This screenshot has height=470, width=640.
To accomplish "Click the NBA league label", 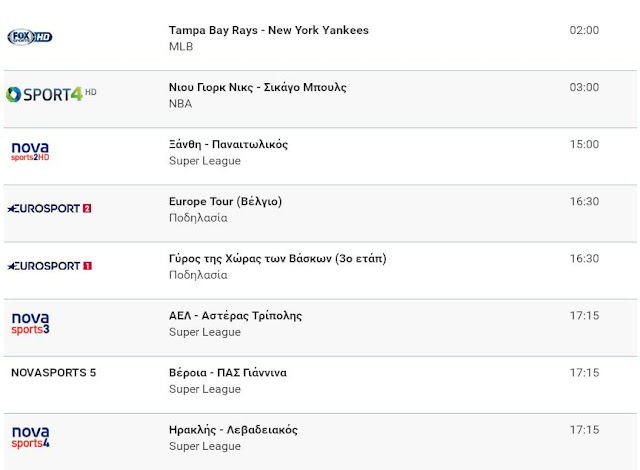I will coord(180,103).
